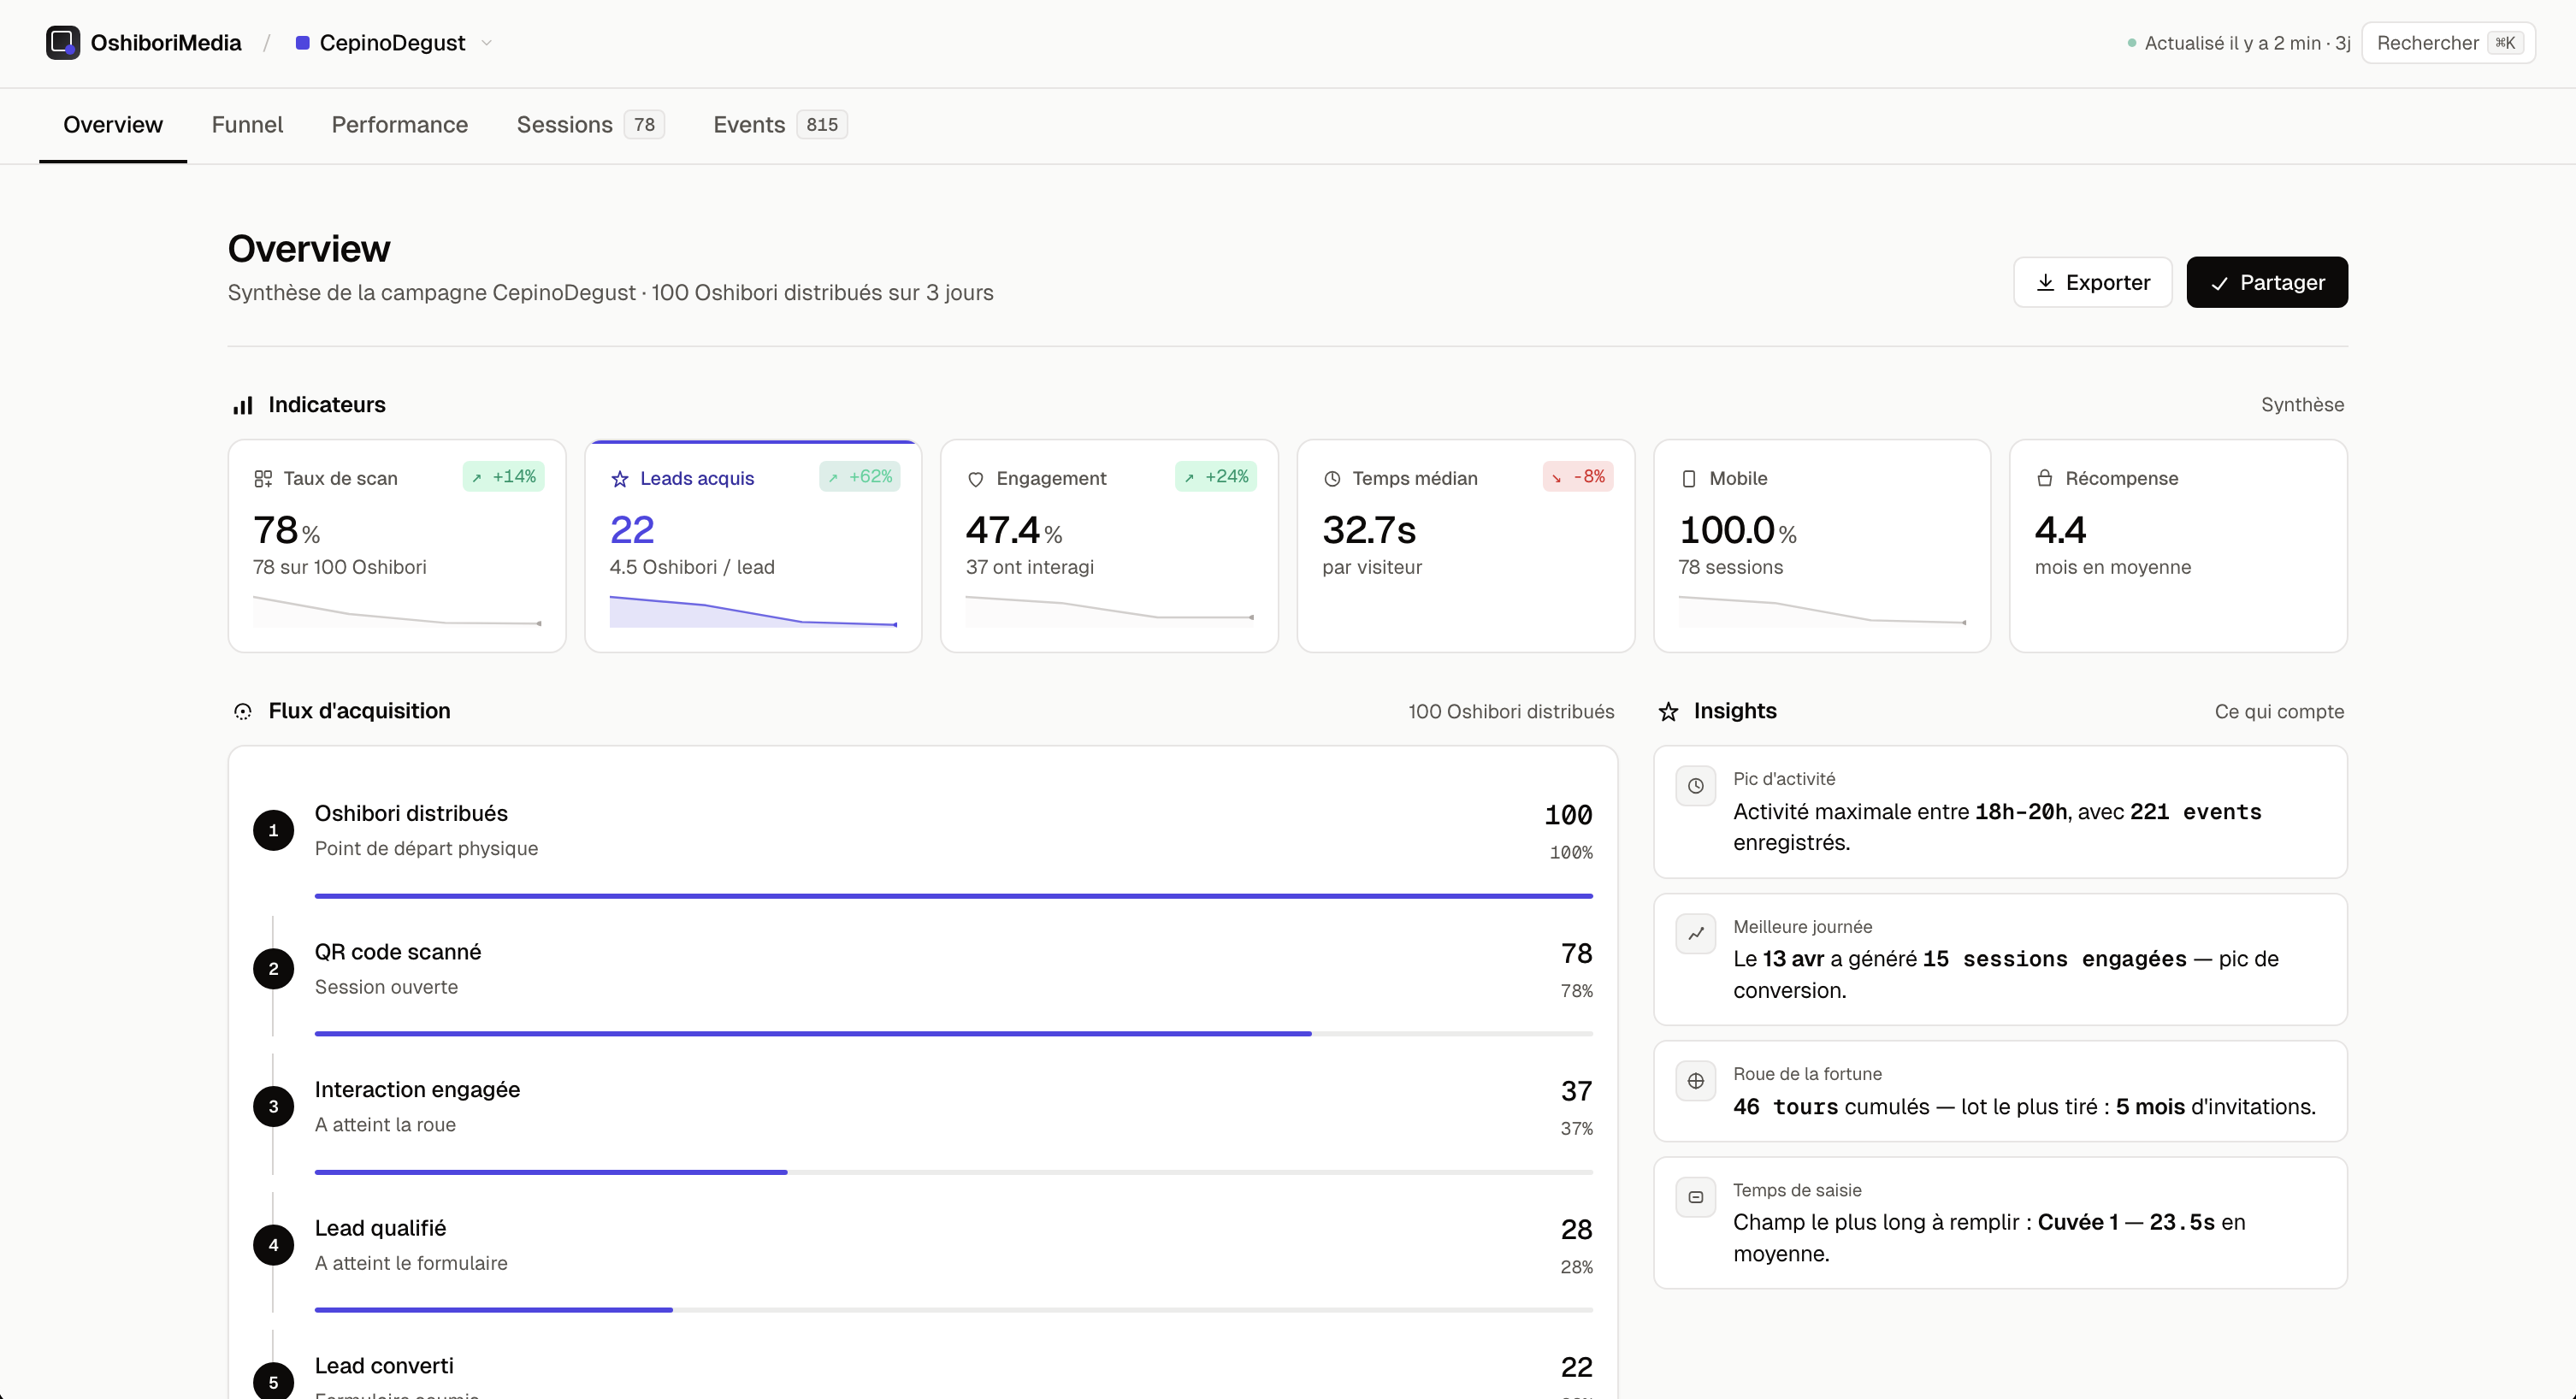Image resolution: width=2576 pixels, height=1399 pixels.
Task: Click the Events count badge 815
Action: tap(822, 125)
